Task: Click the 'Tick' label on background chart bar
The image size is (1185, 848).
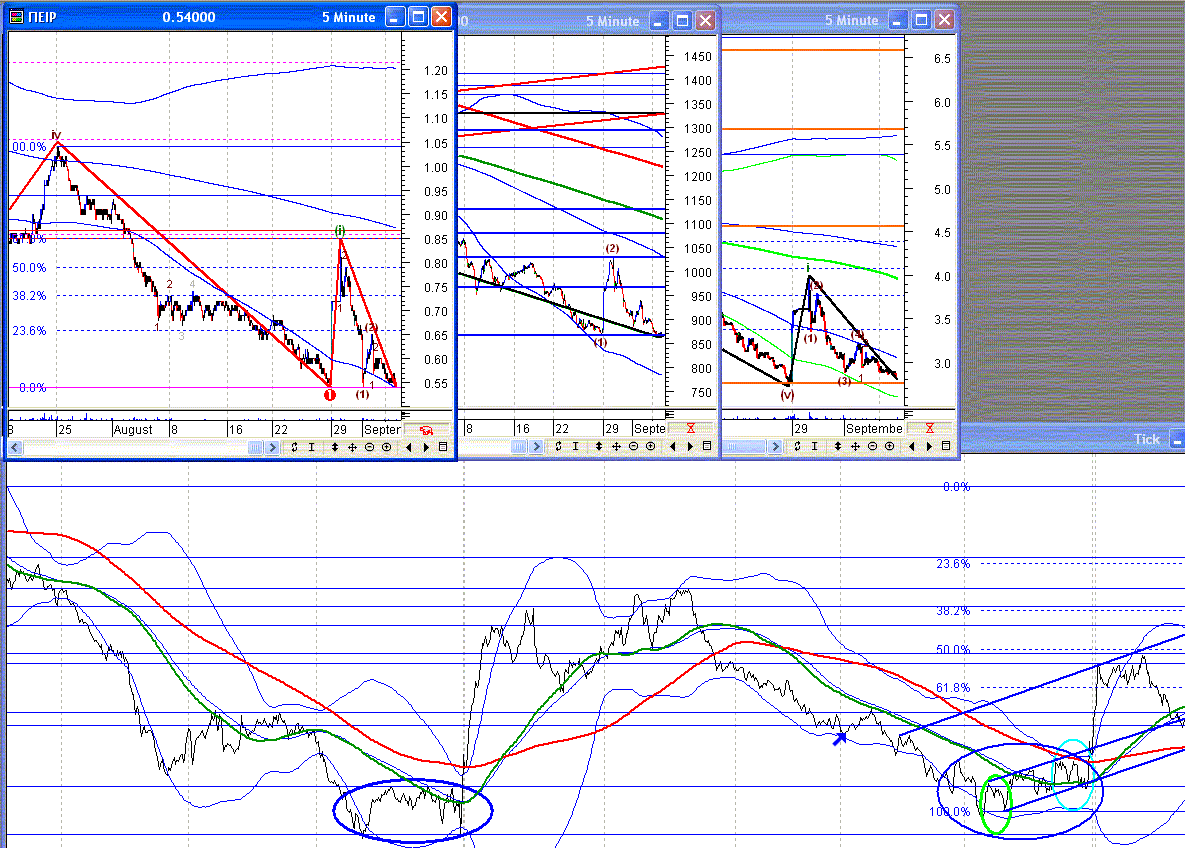Action: [x=1146, y=439]
